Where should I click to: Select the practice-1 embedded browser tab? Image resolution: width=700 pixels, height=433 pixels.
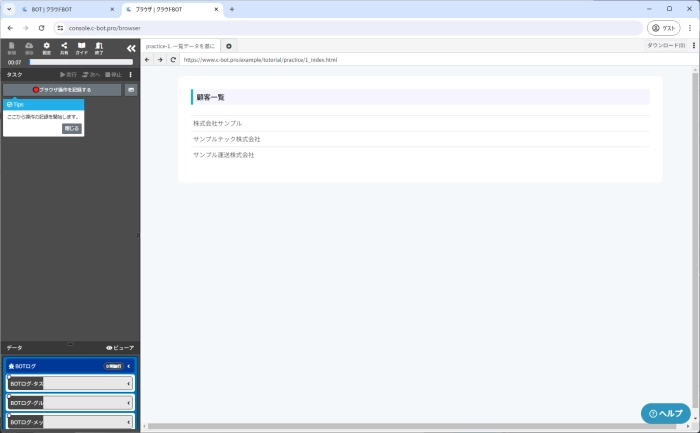(x=180, y=46)
